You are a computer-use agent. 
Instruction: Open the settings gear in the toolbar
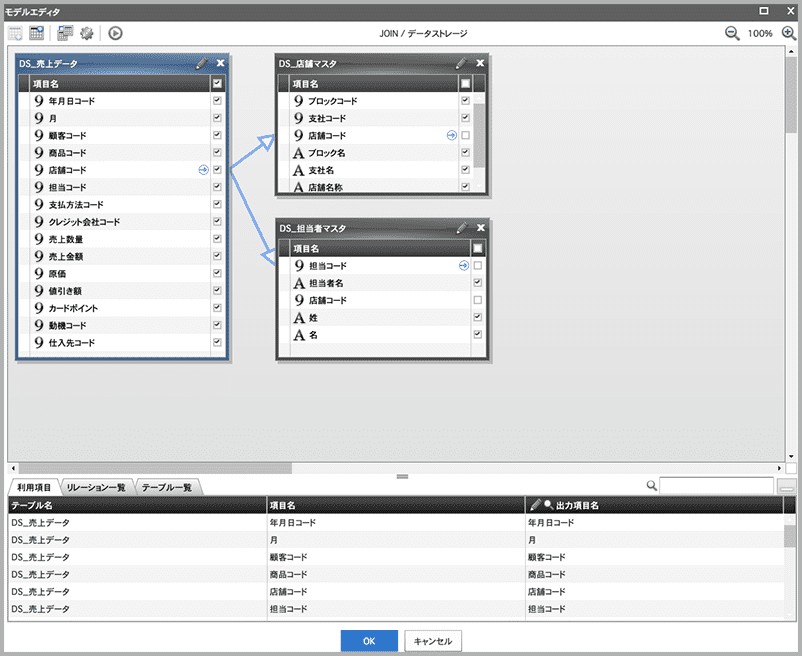click(87, 33)
